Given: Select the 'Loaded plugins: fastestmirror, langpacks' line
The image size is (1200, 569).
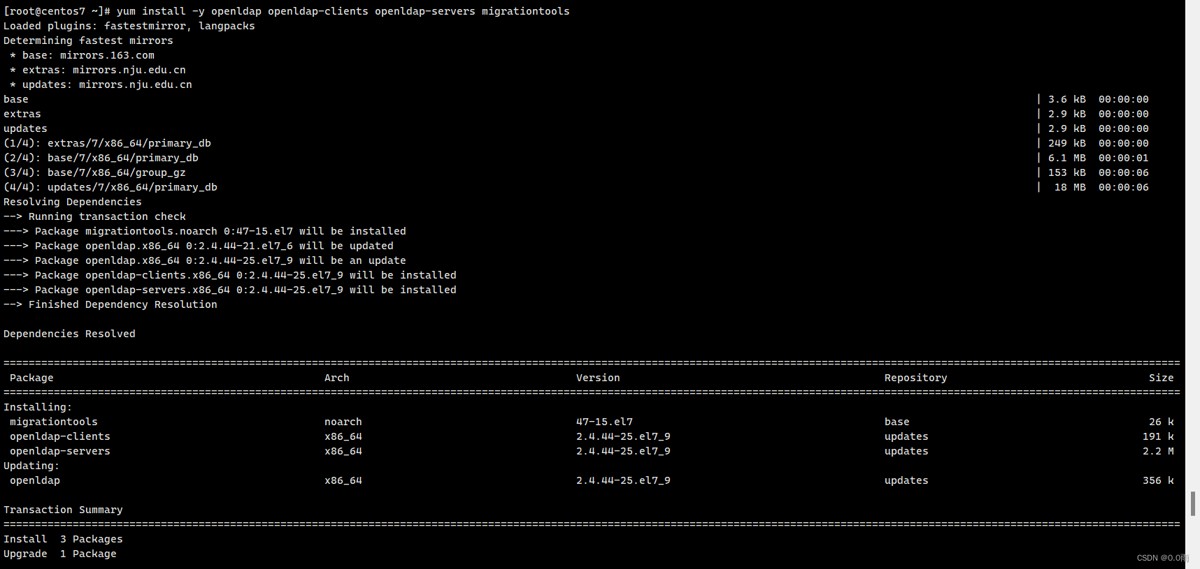Looking at the screenshot, I should (x=129, y=26).
